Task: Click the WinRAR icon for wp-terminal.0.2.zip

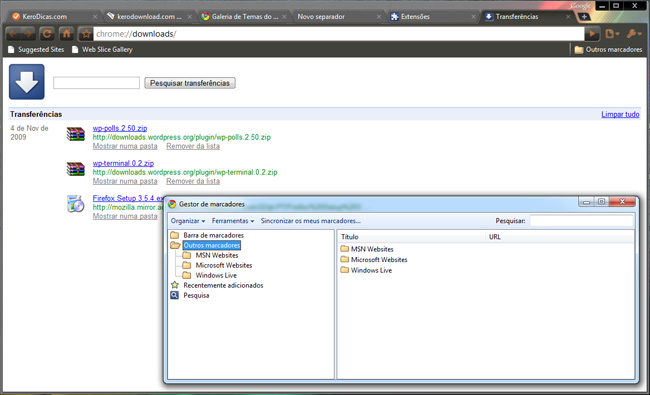Action: [75, 169]
